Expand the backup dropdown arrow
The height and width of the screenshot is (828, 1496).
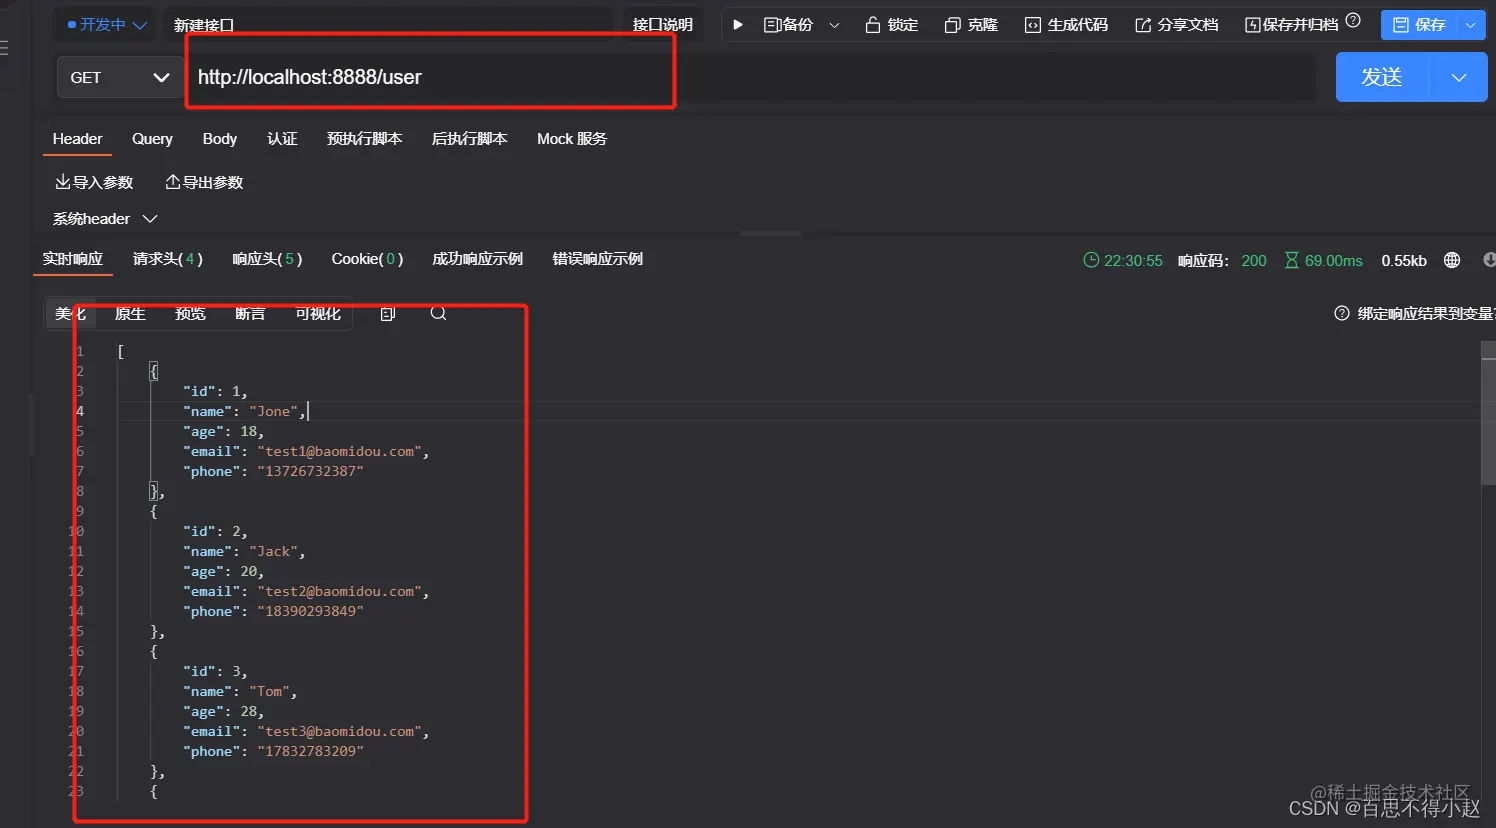tap(834, 25)
